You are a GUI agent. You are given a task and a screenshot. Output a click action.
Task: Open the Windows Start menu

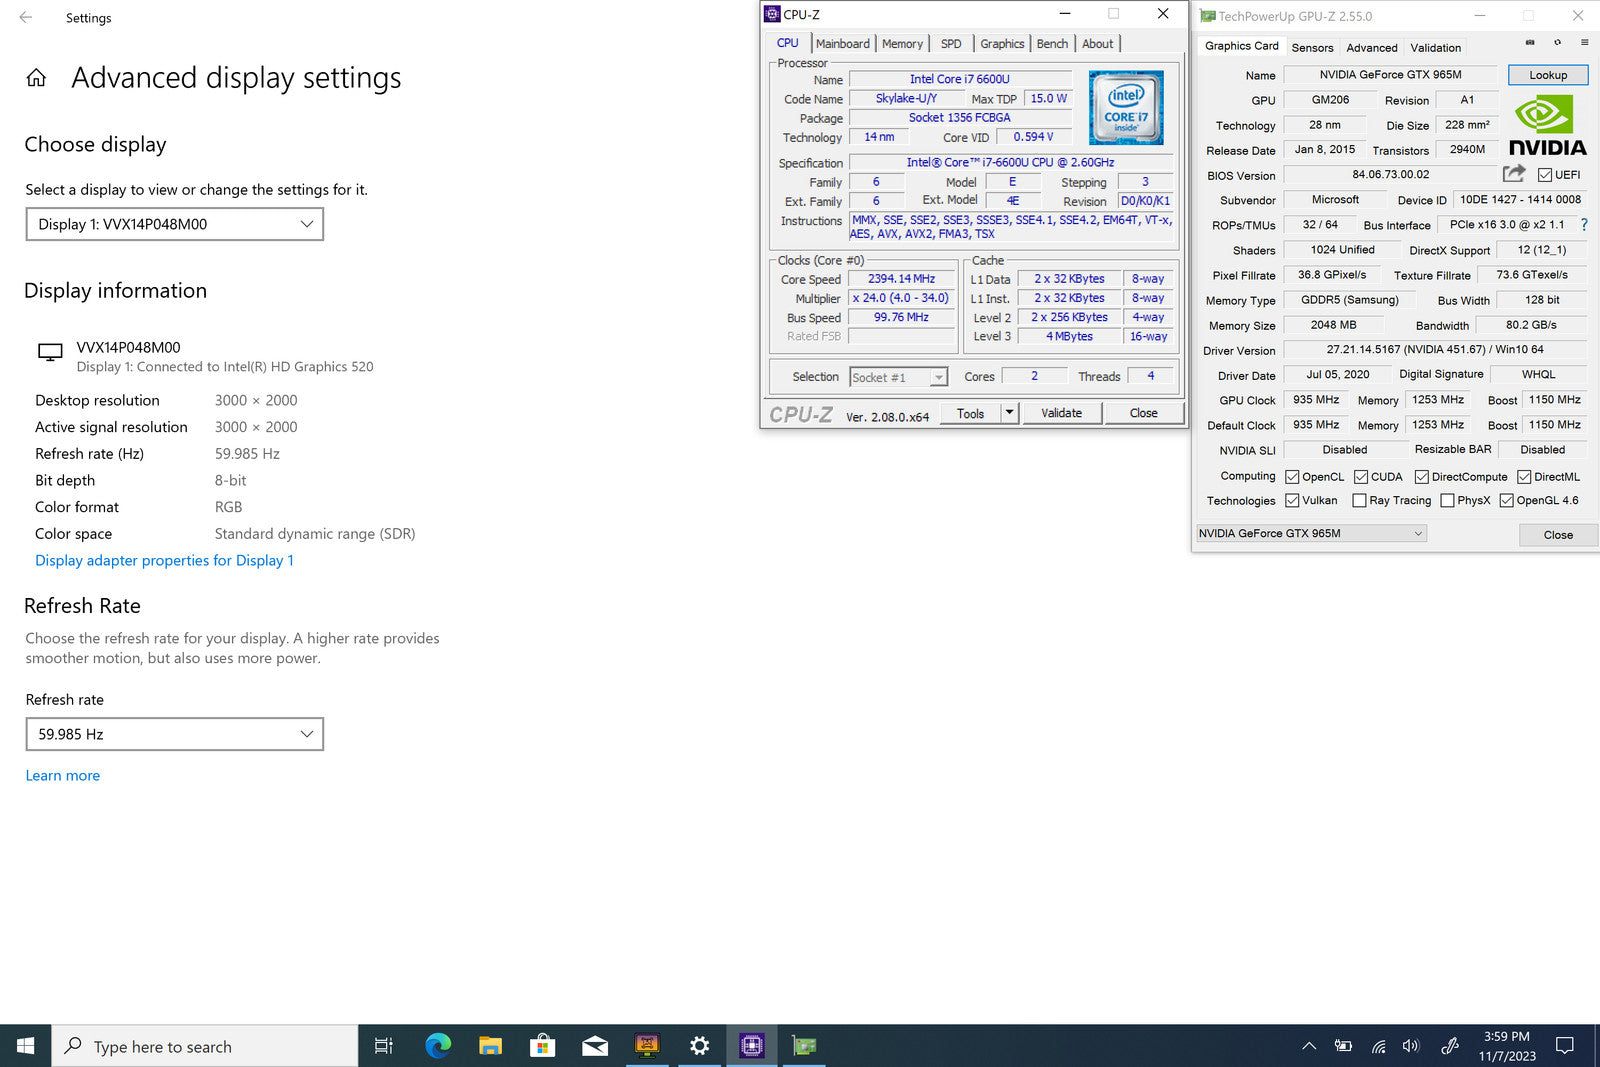(26, 1046)
